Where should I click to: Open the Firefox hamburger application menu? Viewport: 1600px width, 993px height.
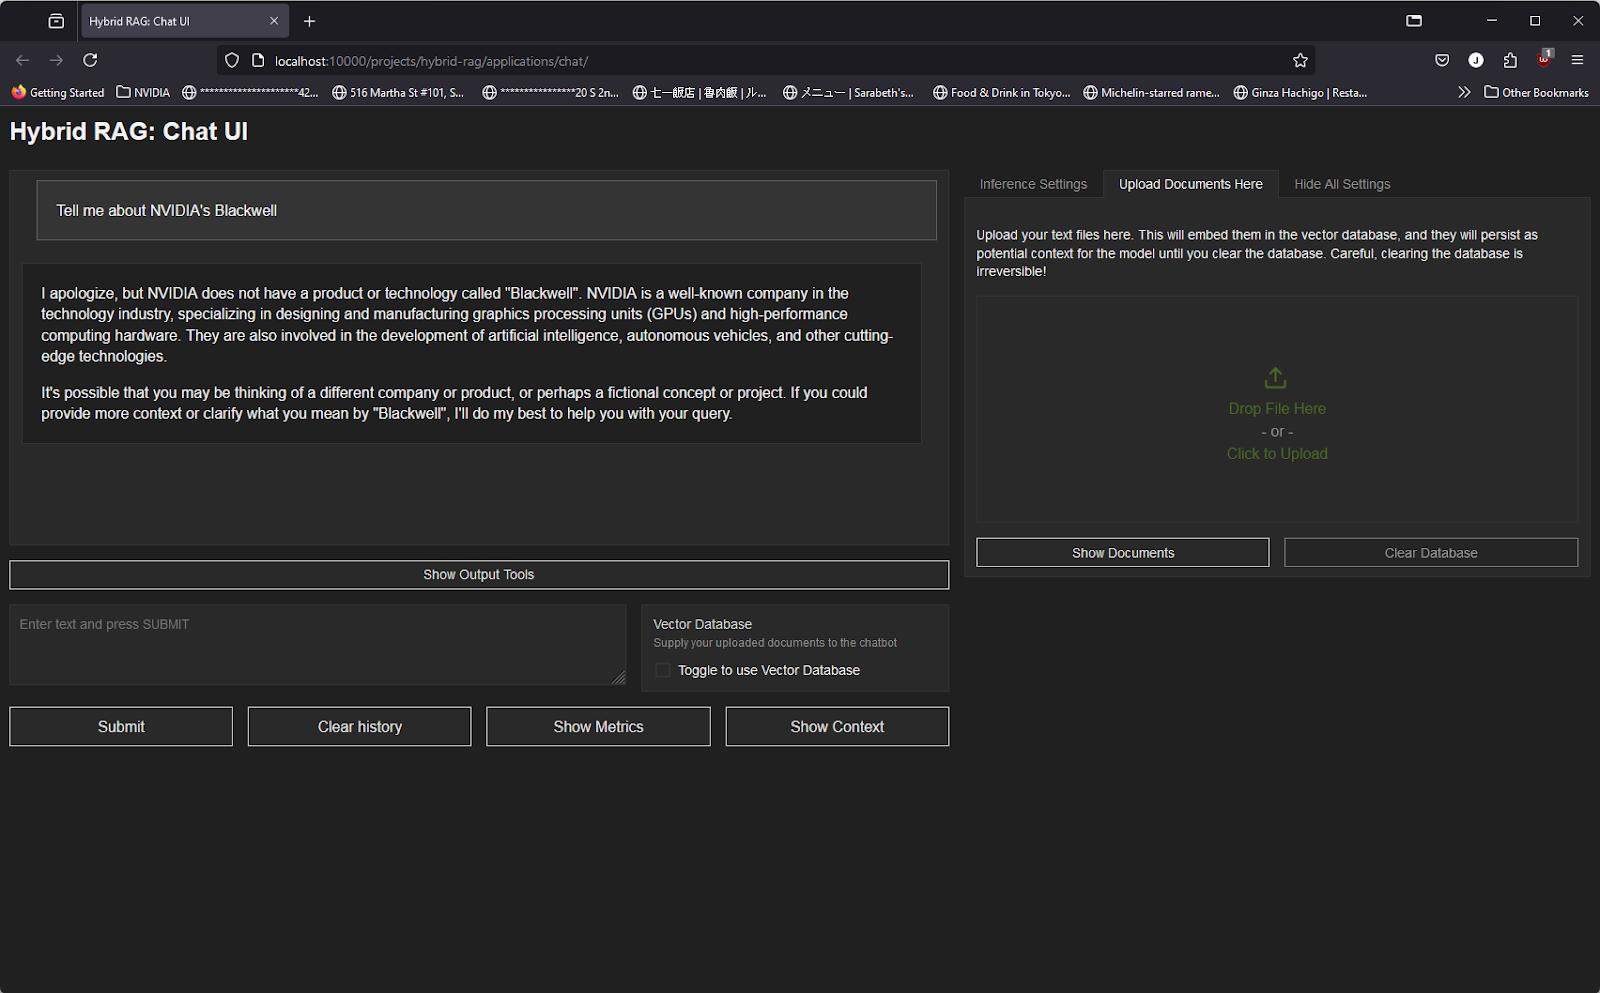(x=1577, y=60)
